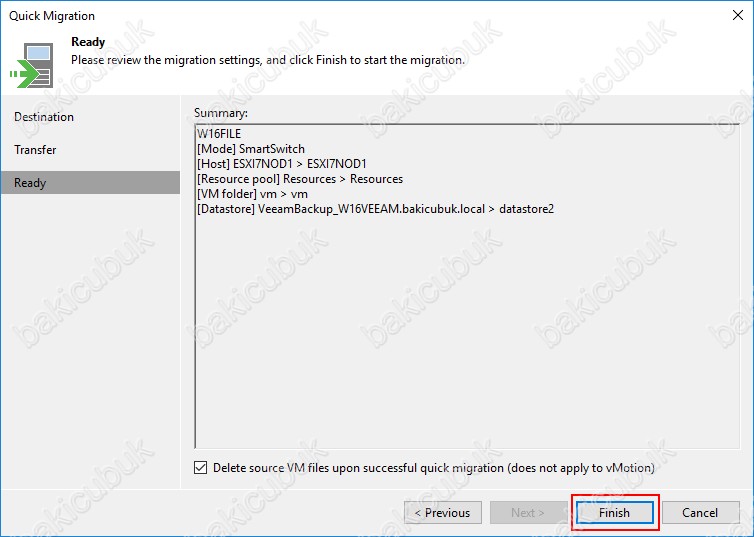Select the Ready wizard step

(x=90, y=183)
